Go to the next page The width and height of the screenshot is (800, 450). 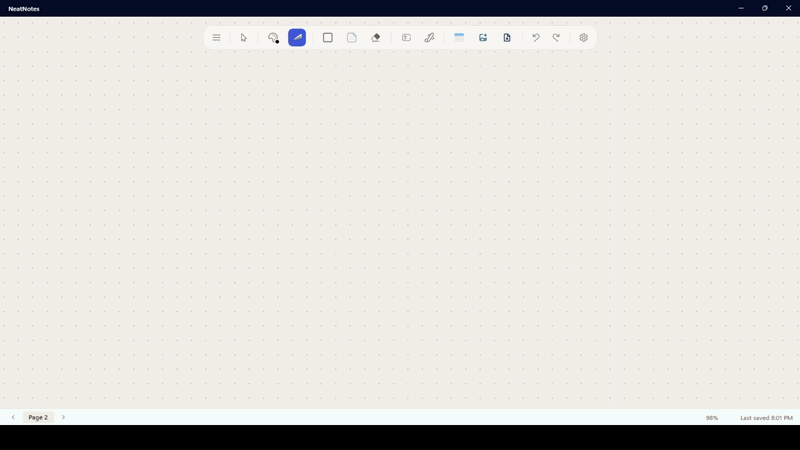pyautogui.click(x=64, y=417)
